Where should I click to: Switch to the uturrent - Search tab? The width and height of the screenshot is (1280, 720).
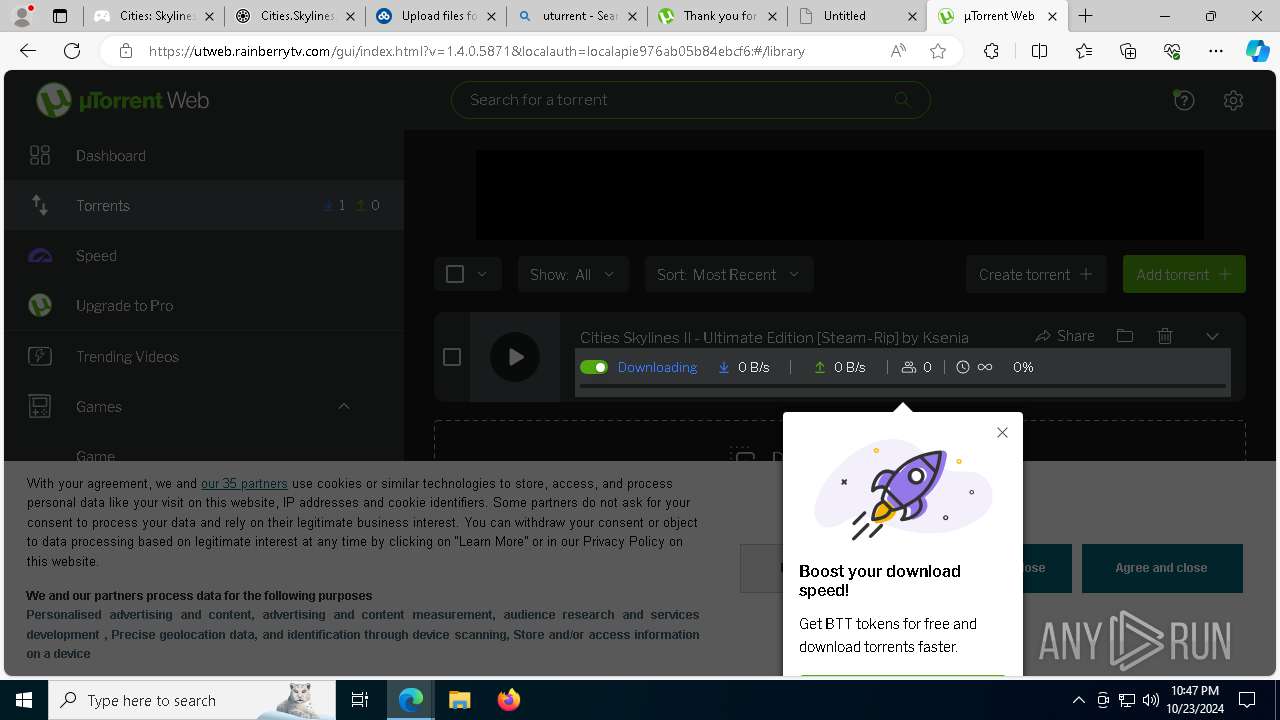(576, 16)
